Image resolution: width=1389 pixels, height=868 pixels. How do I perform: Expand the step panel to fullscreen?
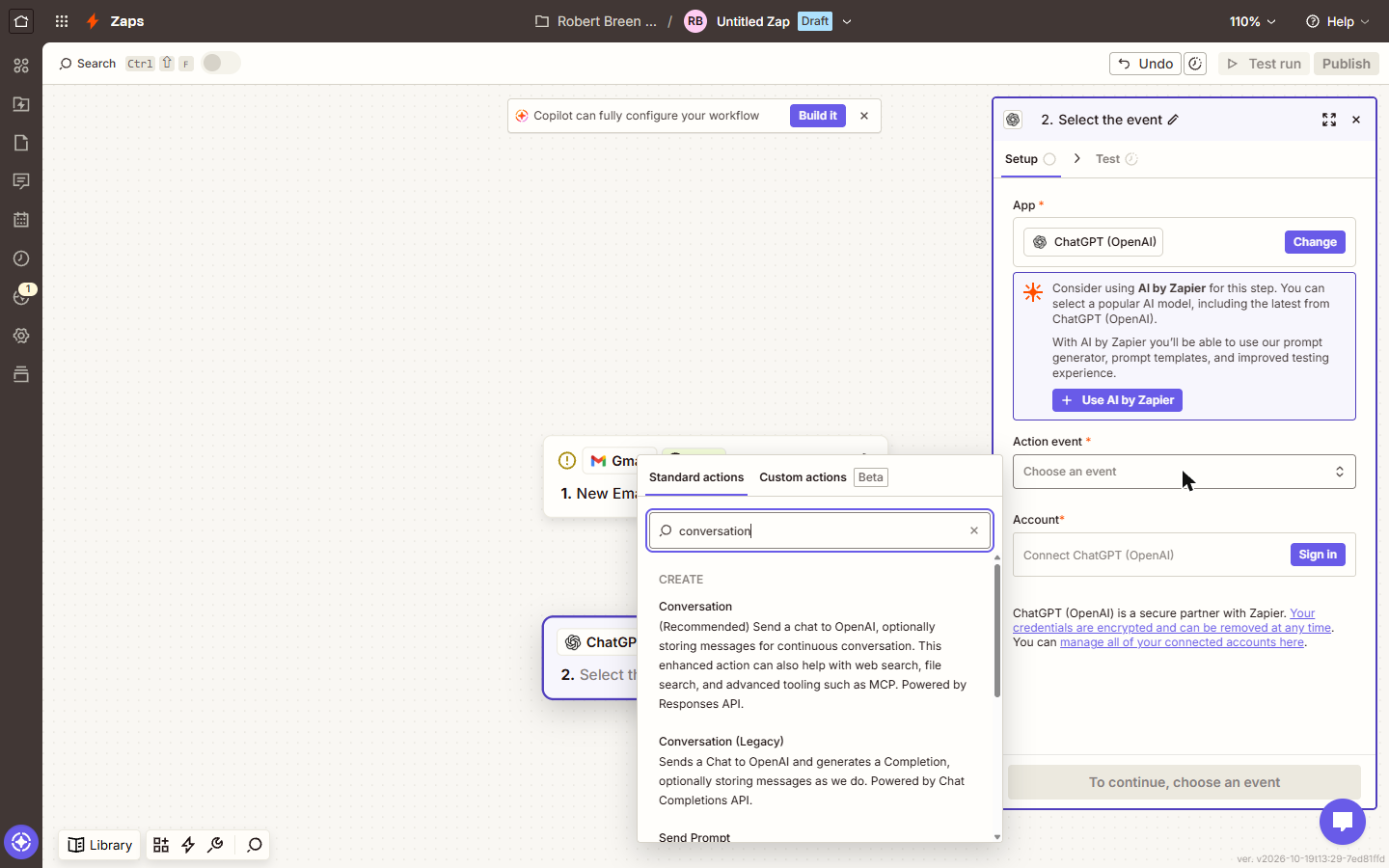[1329, 120]
